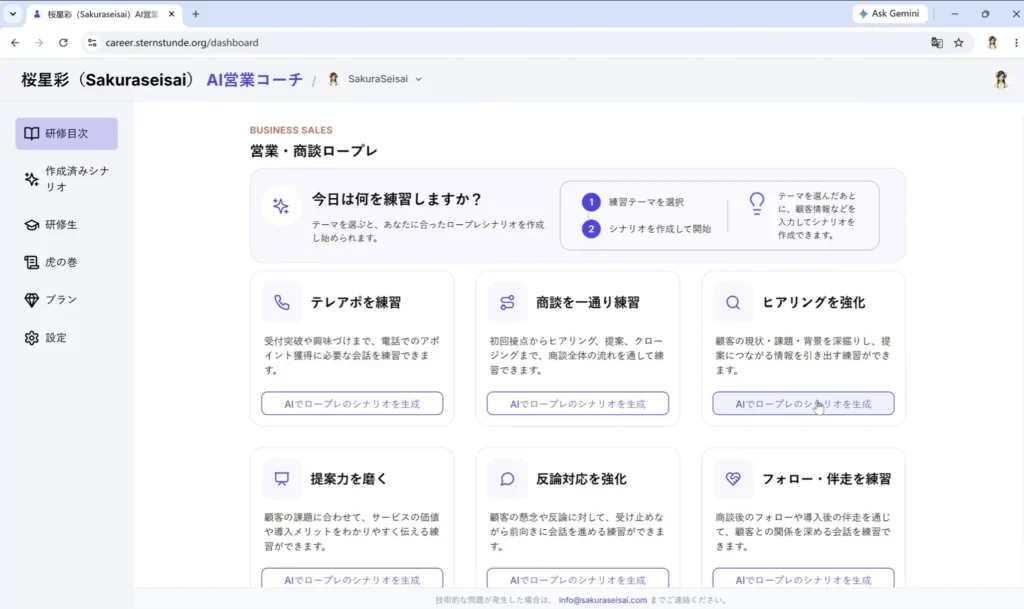This screenshot has width=1024, height=609.
Task: Click the phone icon on the テレアポを練習 card
Action: 281,302
